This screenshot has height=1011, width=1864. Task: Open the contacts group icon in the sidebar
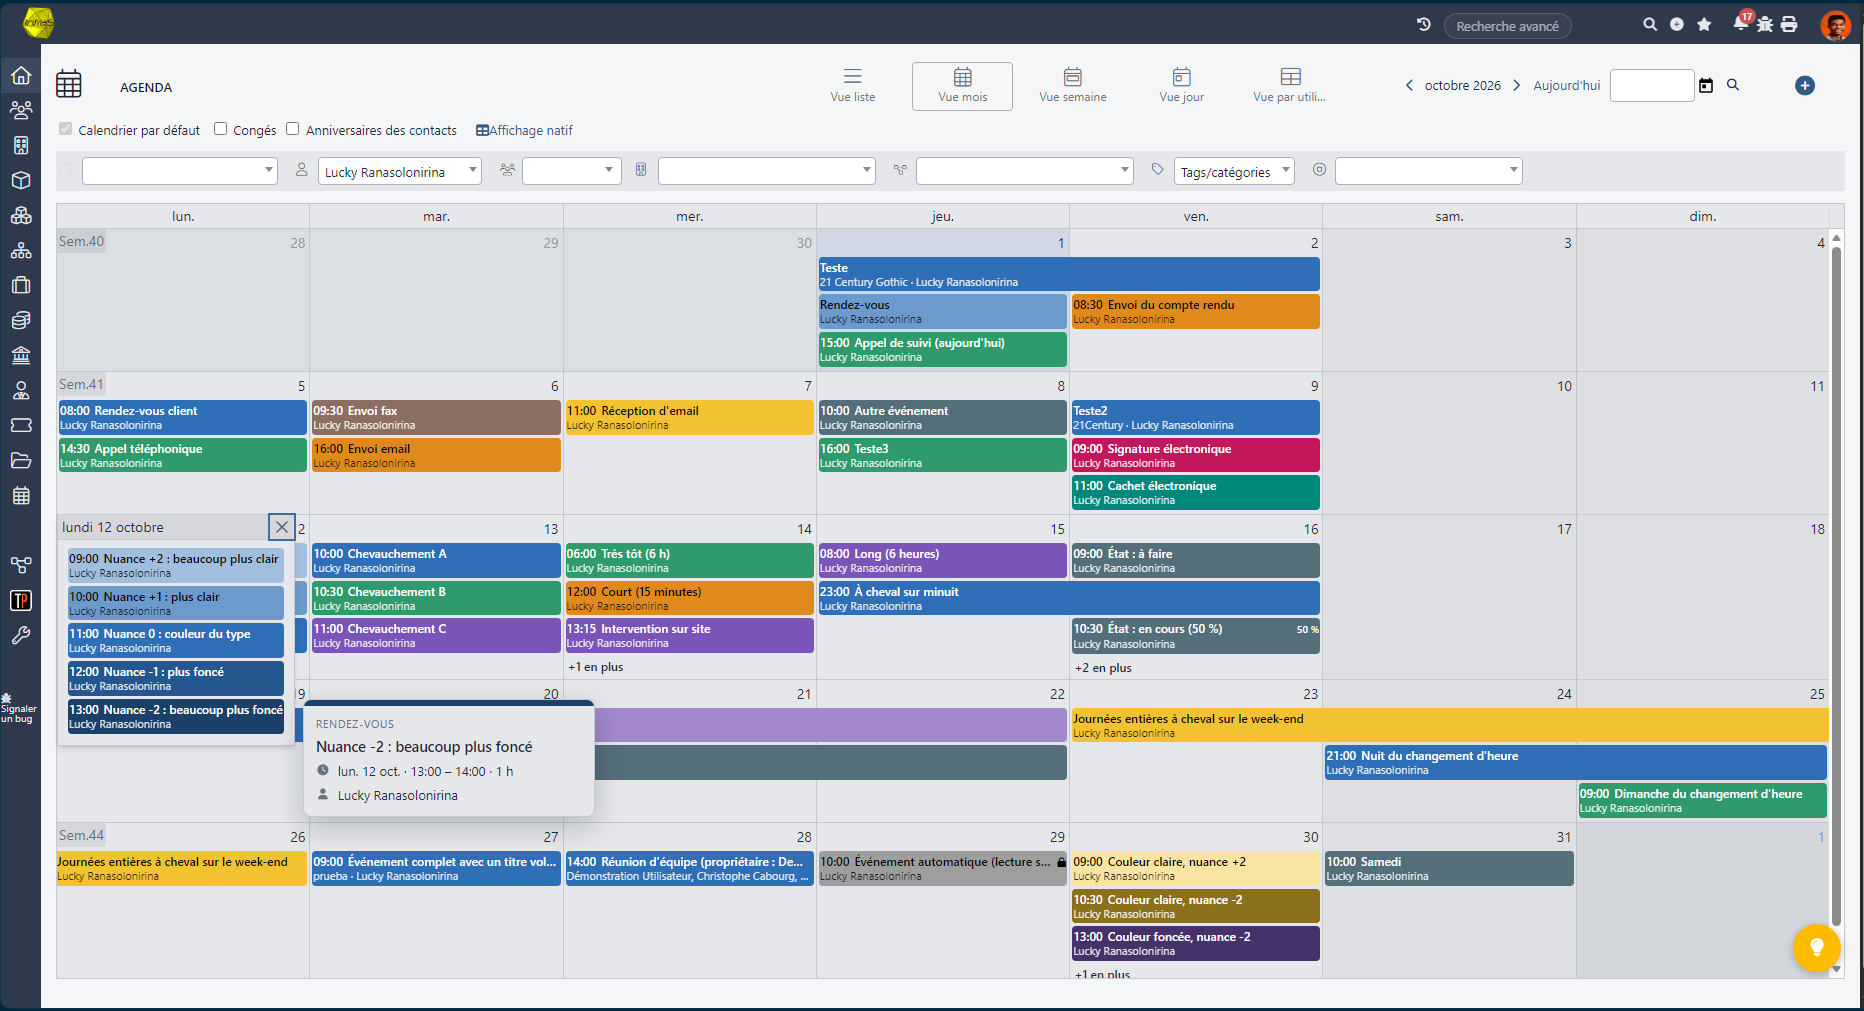point(21,110)
